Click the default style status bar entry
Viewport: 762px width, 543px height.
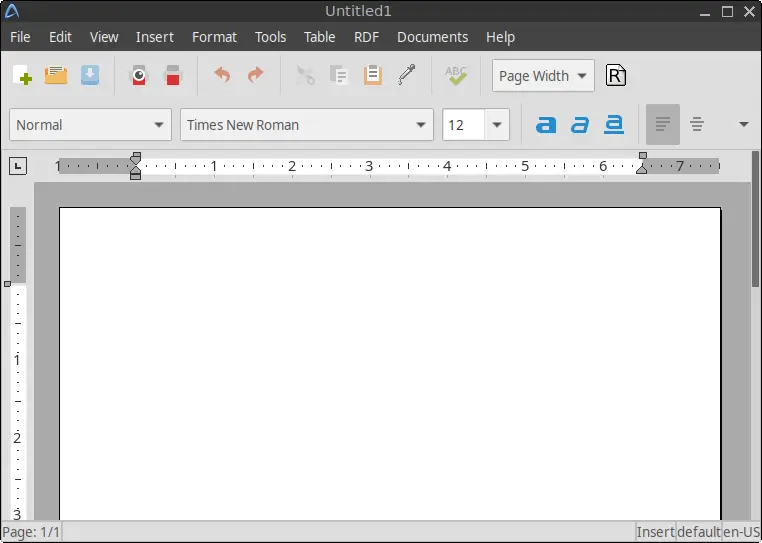(x=699, y=532)
